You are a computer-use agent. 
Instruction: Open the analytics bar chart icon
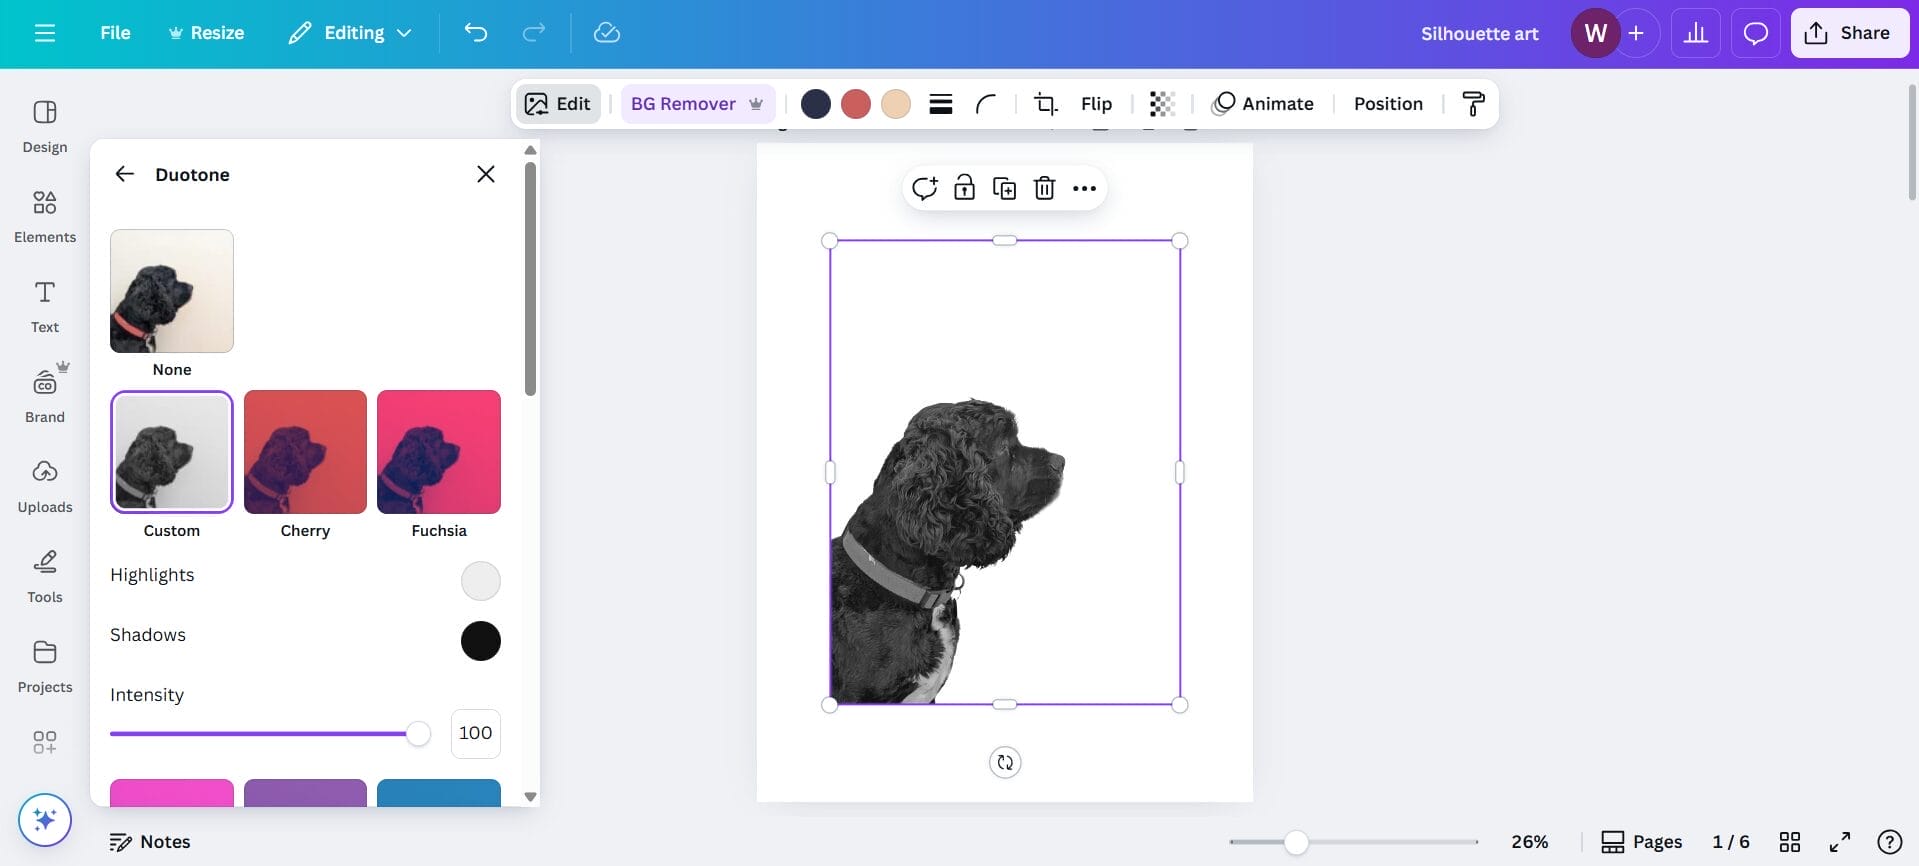point(1696,33)
